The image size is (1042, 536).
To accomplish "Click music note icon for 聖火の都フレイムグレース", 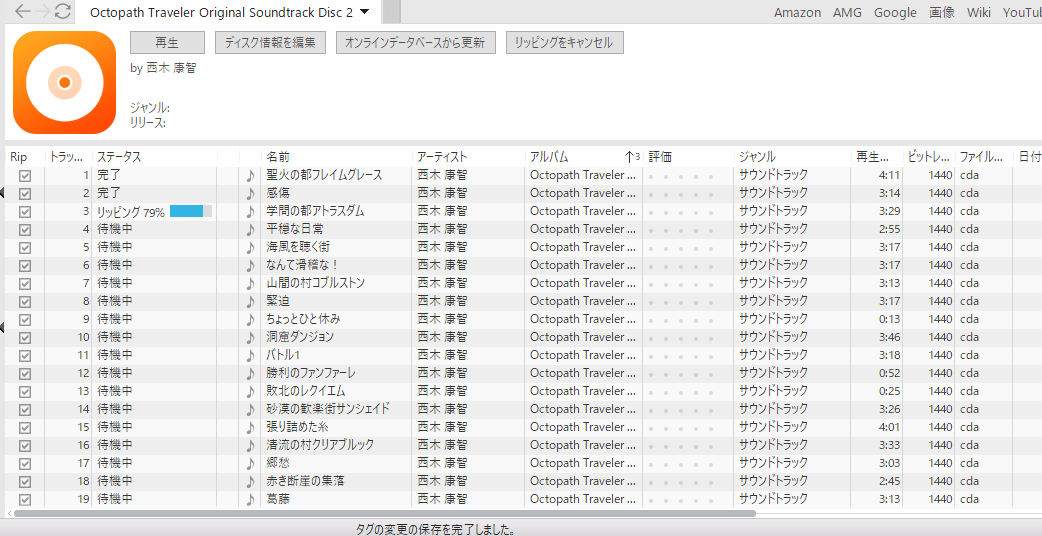I will pyautogui.click(x=250, y=176).
